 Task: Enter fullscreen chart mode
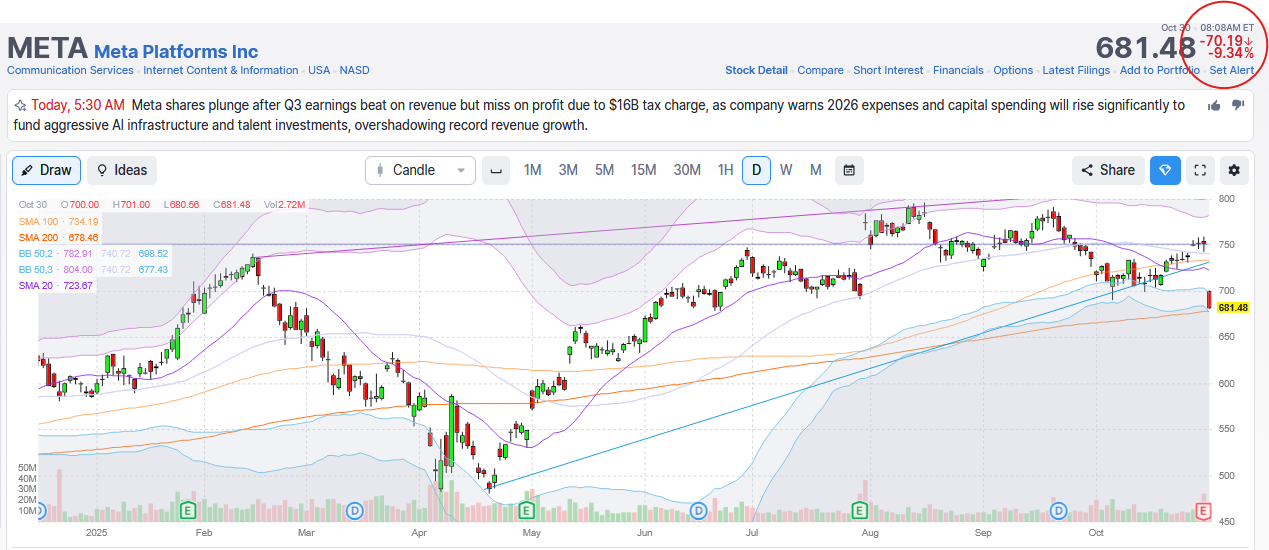tap(1200, 170)
